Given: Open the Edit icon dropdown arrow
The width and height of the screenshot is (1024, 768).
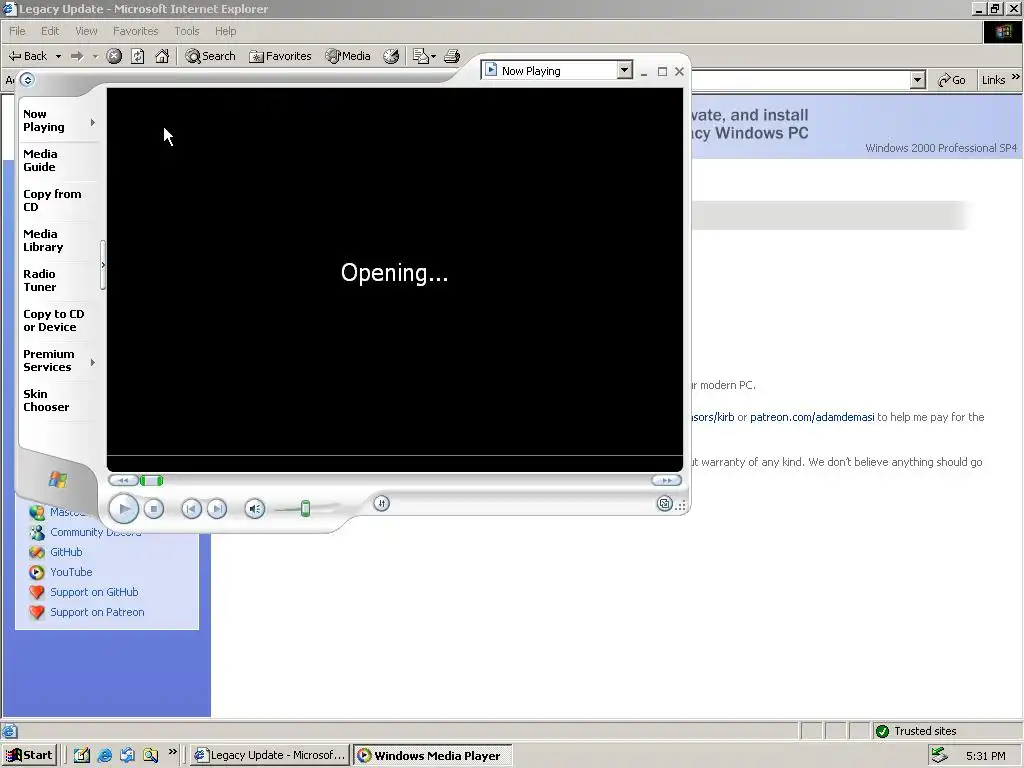Looking at the screenshot, I should click(434, 56).
